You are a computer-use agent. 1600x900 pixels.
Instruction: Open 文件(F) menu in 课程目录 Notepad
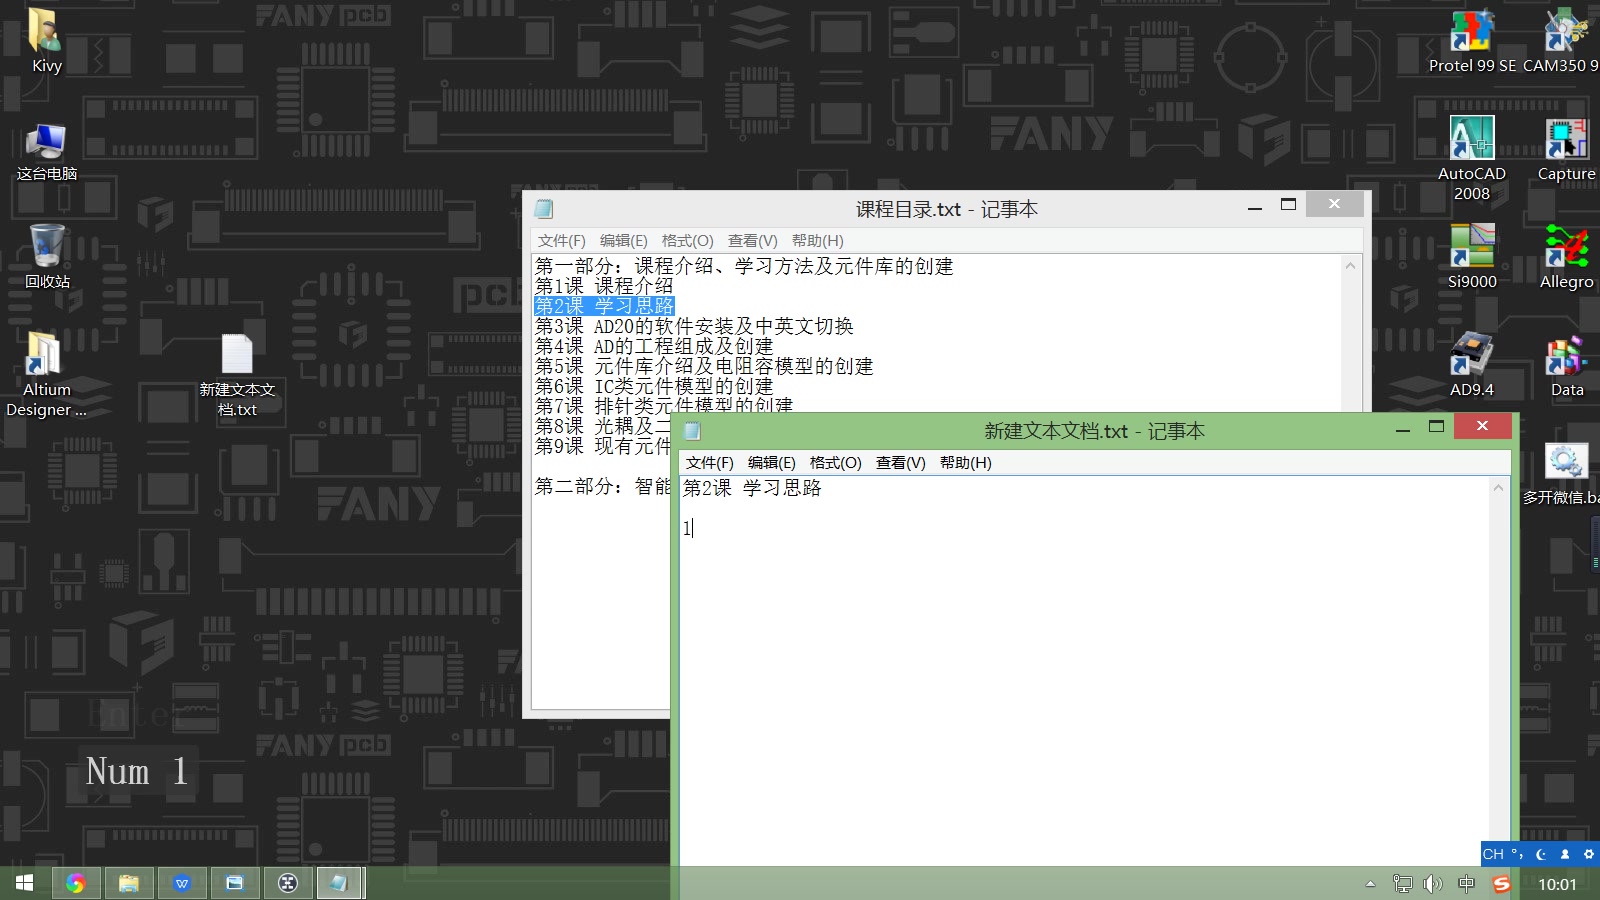562,241
